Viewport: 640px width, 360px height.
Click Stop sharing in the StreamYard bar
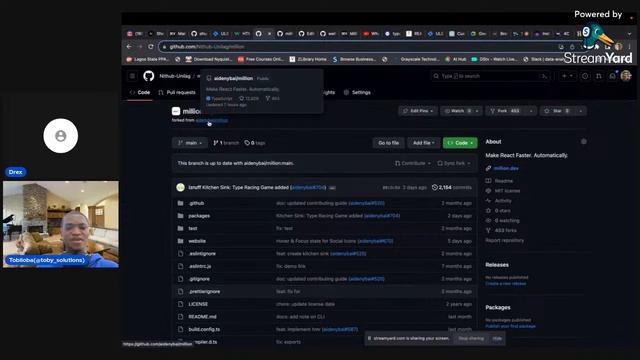(471, 338)
